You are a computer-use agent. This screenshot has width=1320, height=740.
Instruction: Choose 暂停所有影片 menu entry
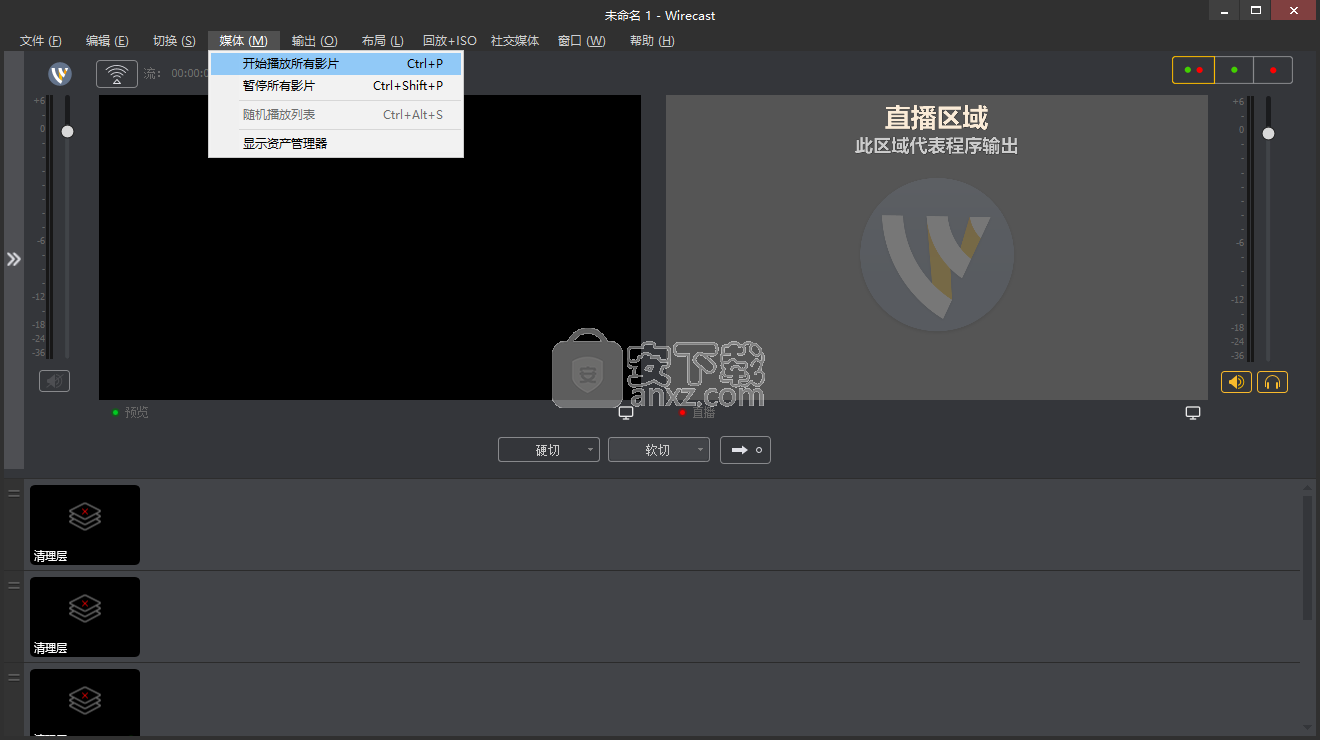pos(336,86)
